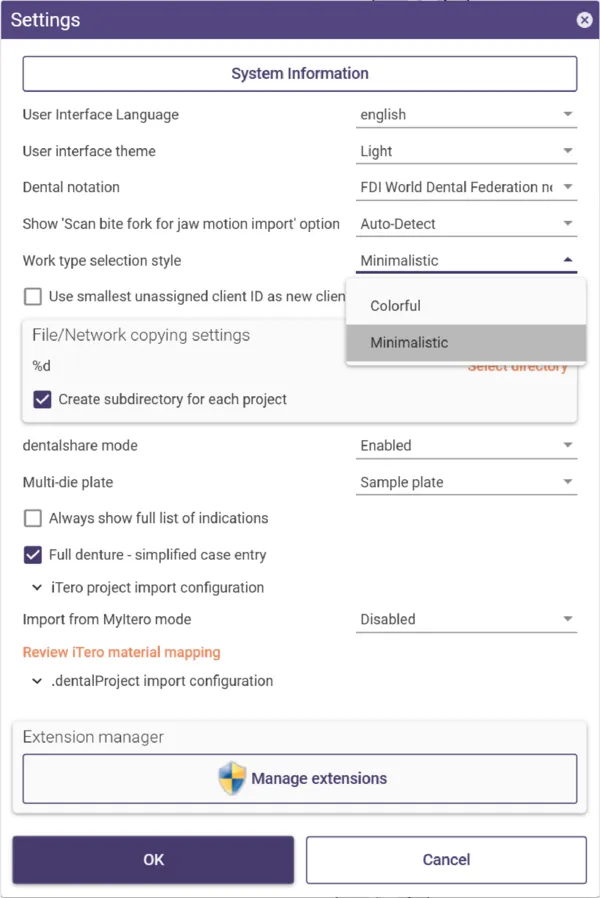
Task: Collapse the .dentalProject import configuration chevron
Action: pos(37,681)
